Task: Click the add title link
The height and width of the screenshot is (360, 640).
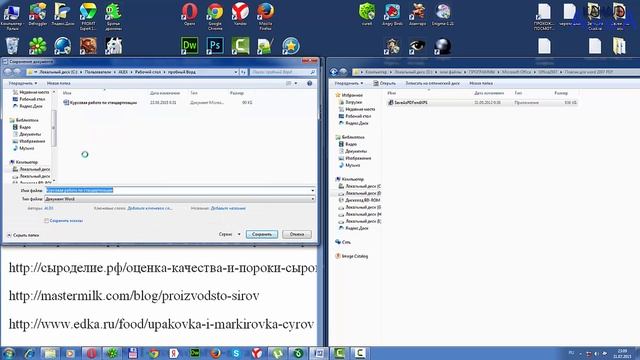Action: (228, 208)
